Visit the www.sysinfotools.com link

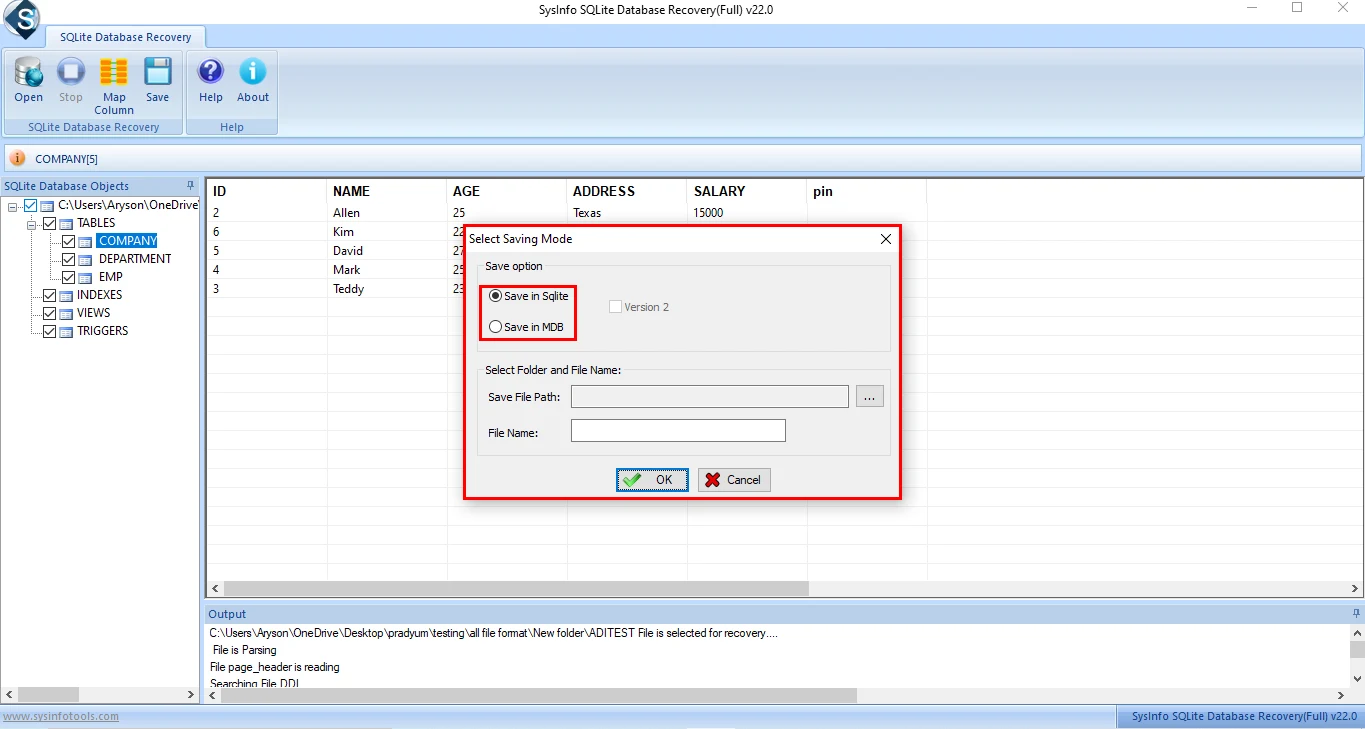(x=60, y=716)
